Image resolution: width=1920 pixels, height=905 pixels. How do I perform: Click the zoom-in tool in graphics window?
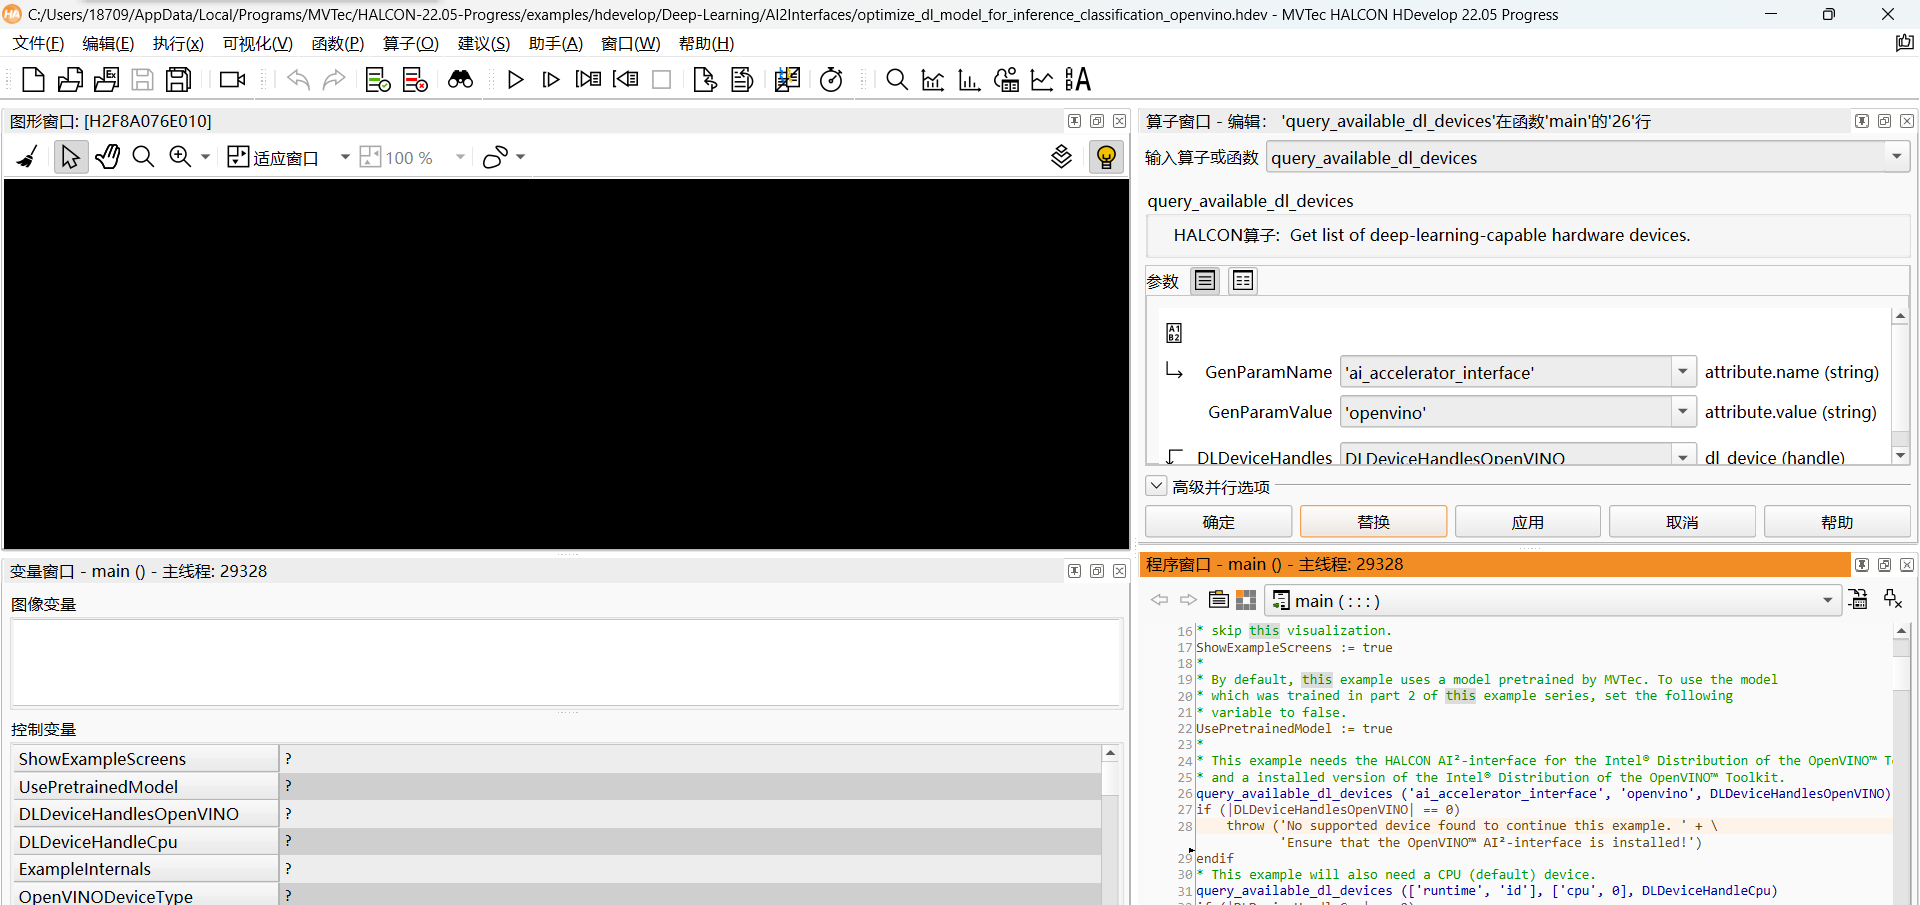(180, 157)
